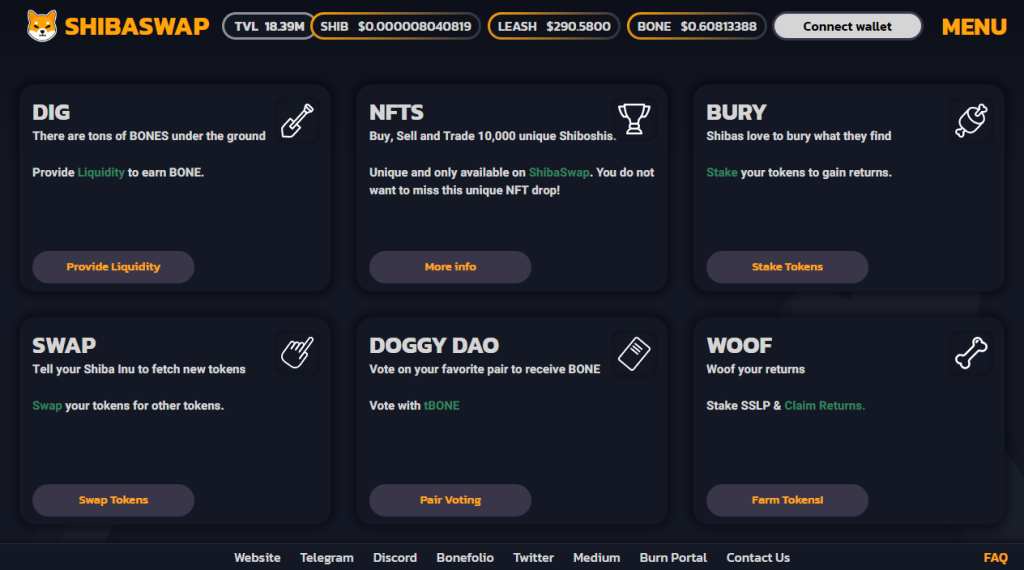Follow the green Swap link in SWAP card

click(x=47, y=405)
